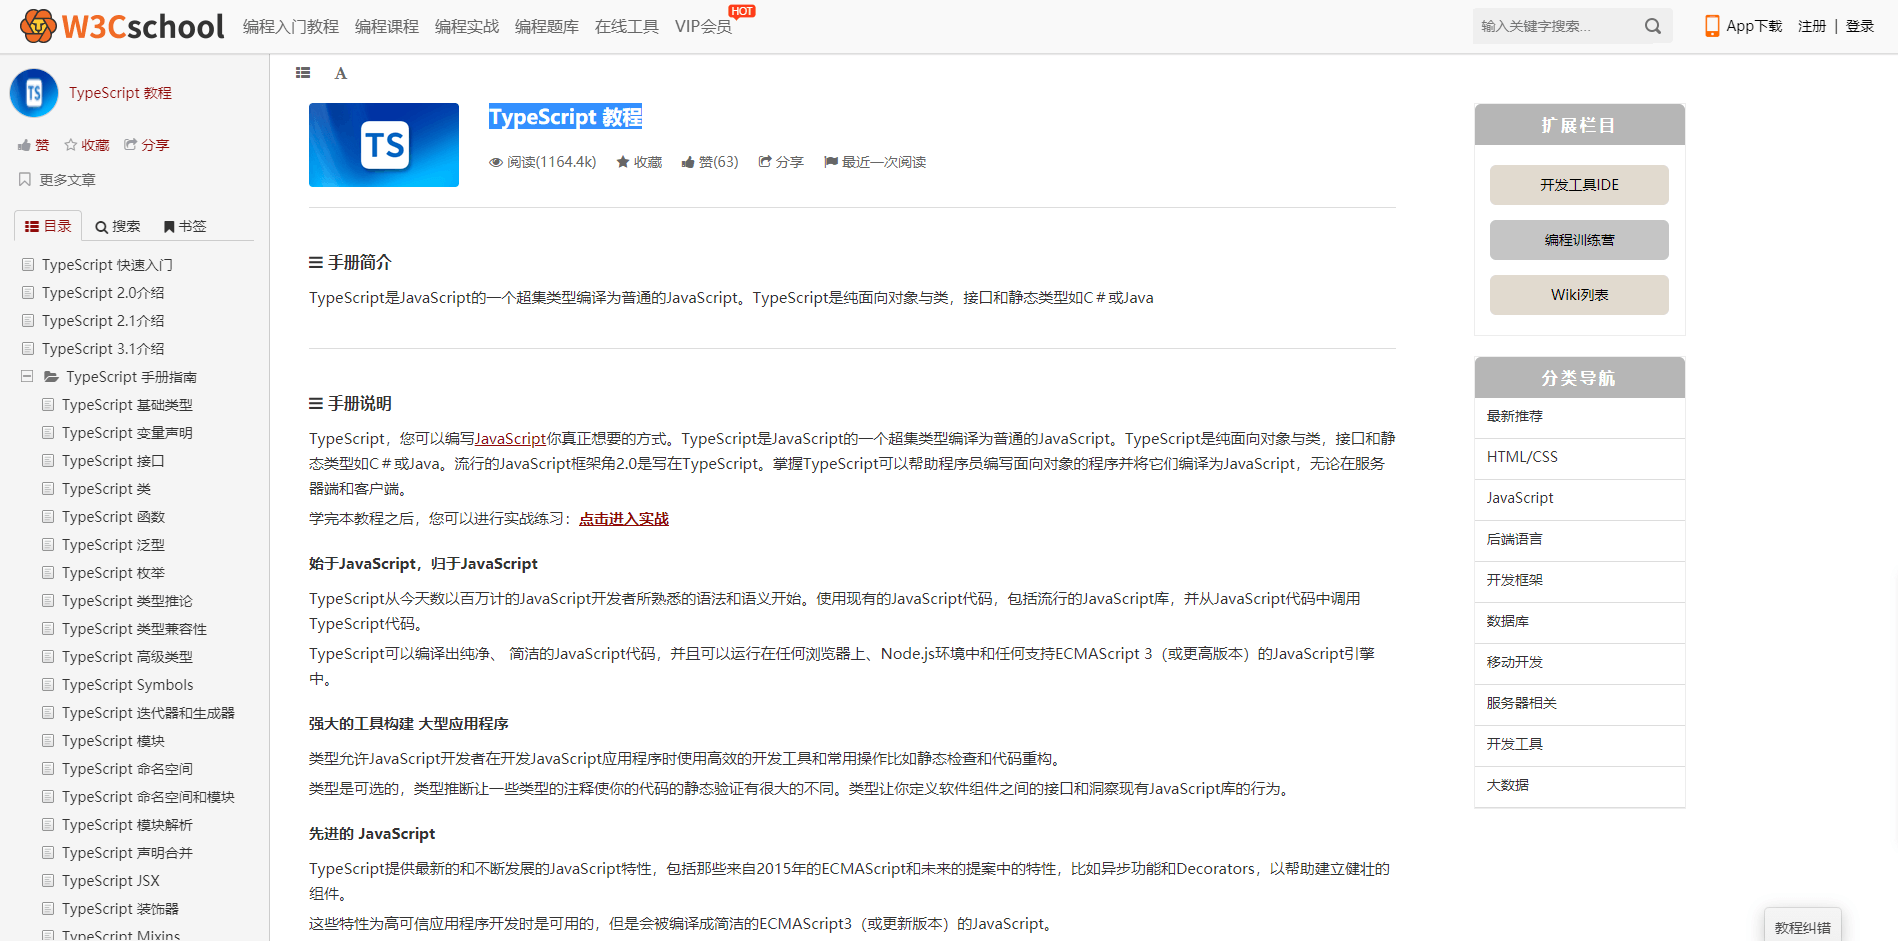Click the 注册 link
The width and height of the screenshot is (1898, 941).
click(x=1812, y=26)
